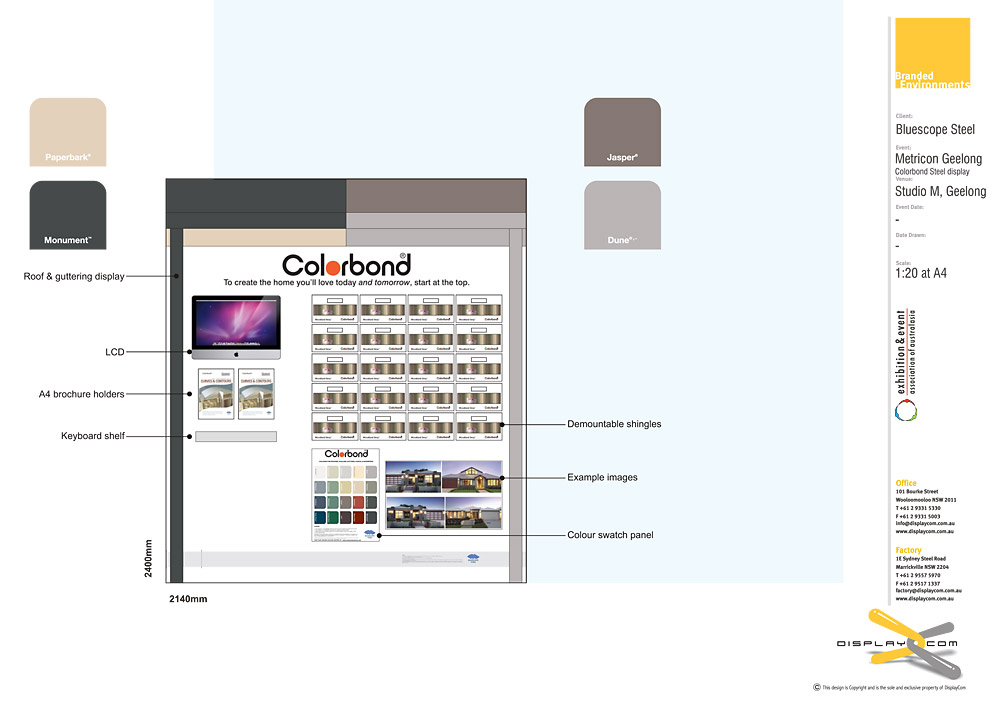Viewport: 1000px width, 707px height.
Task: Click the info@displaycom.com.au email
Action: tap(925, 523)
